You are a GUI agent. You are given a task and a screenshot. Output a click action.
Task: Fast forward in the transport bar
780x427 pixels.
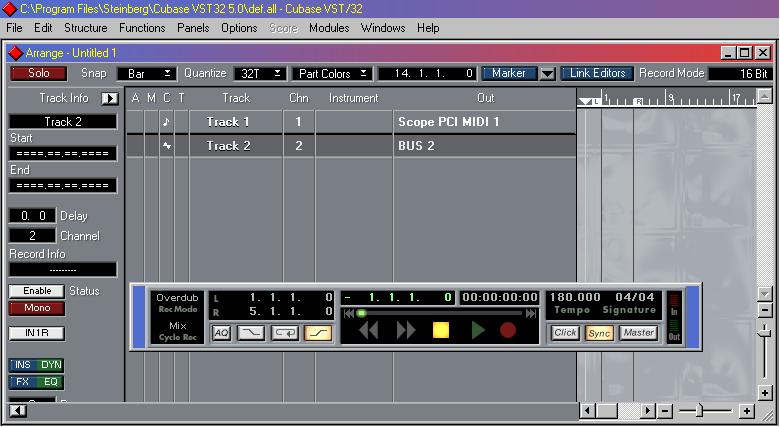[406, 330]
